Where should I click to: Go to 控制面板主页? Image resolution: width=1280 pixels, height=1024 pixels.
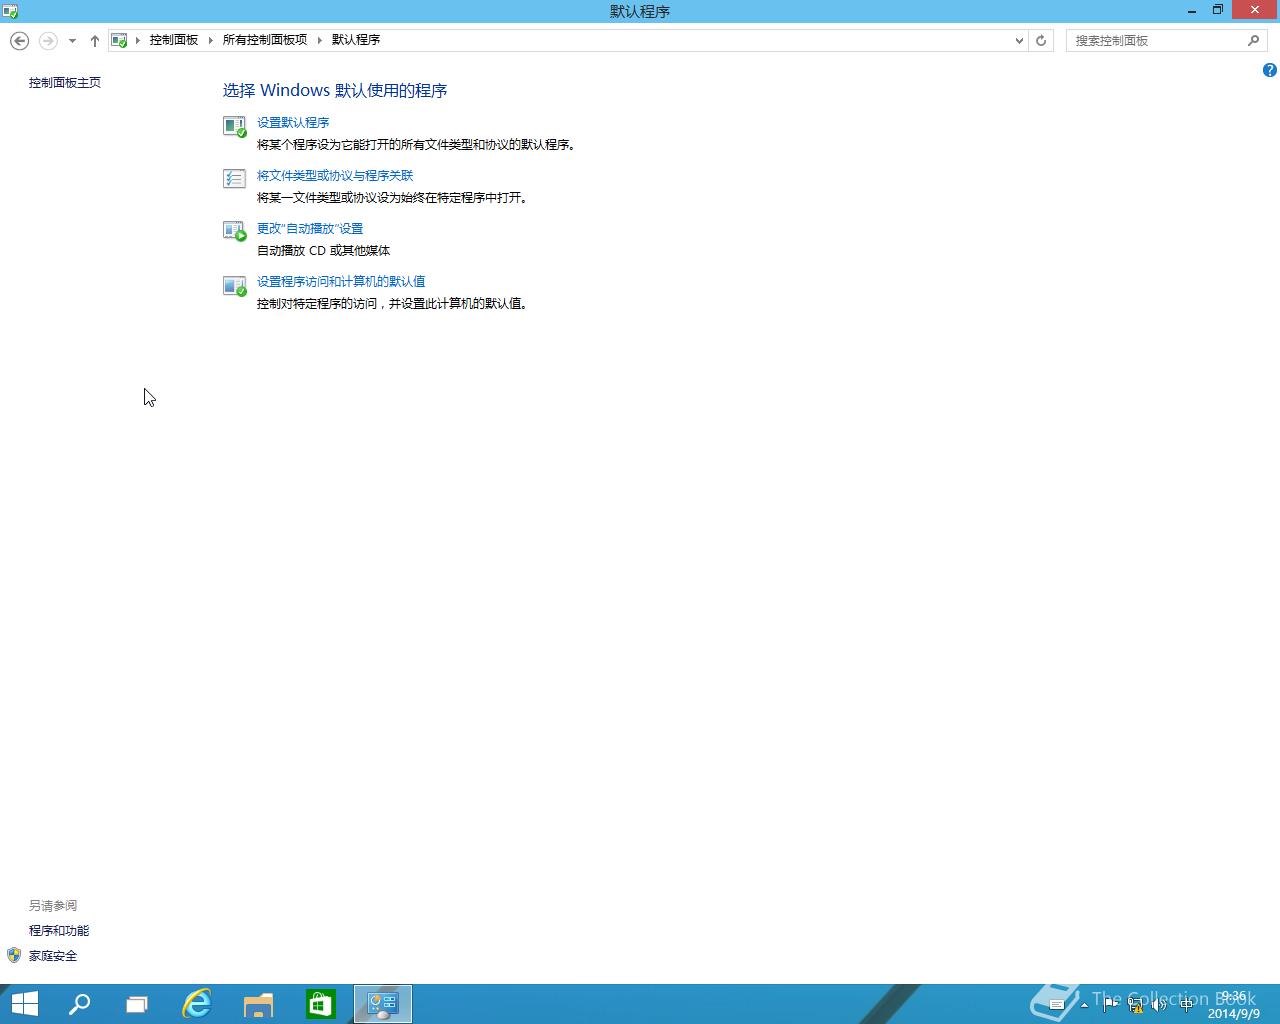click(x=65, y=83)
